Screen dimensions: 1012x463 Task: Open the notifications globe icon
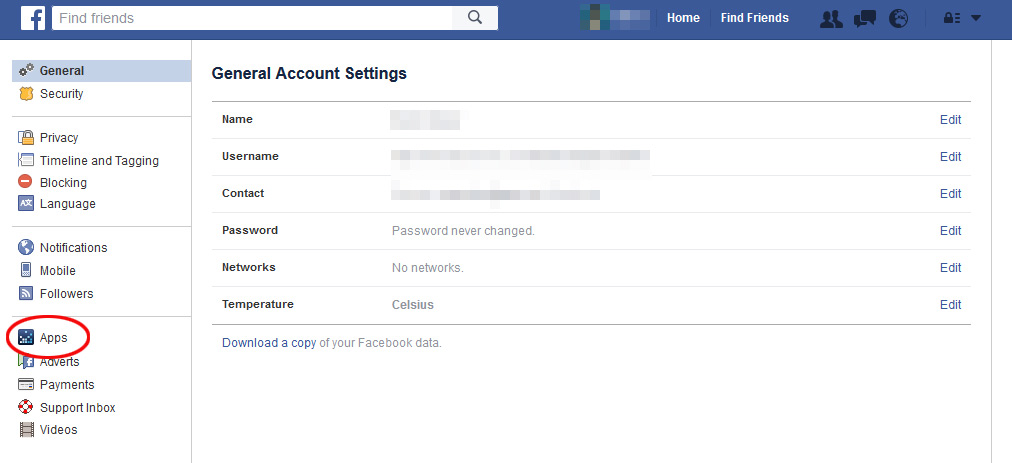898,19
